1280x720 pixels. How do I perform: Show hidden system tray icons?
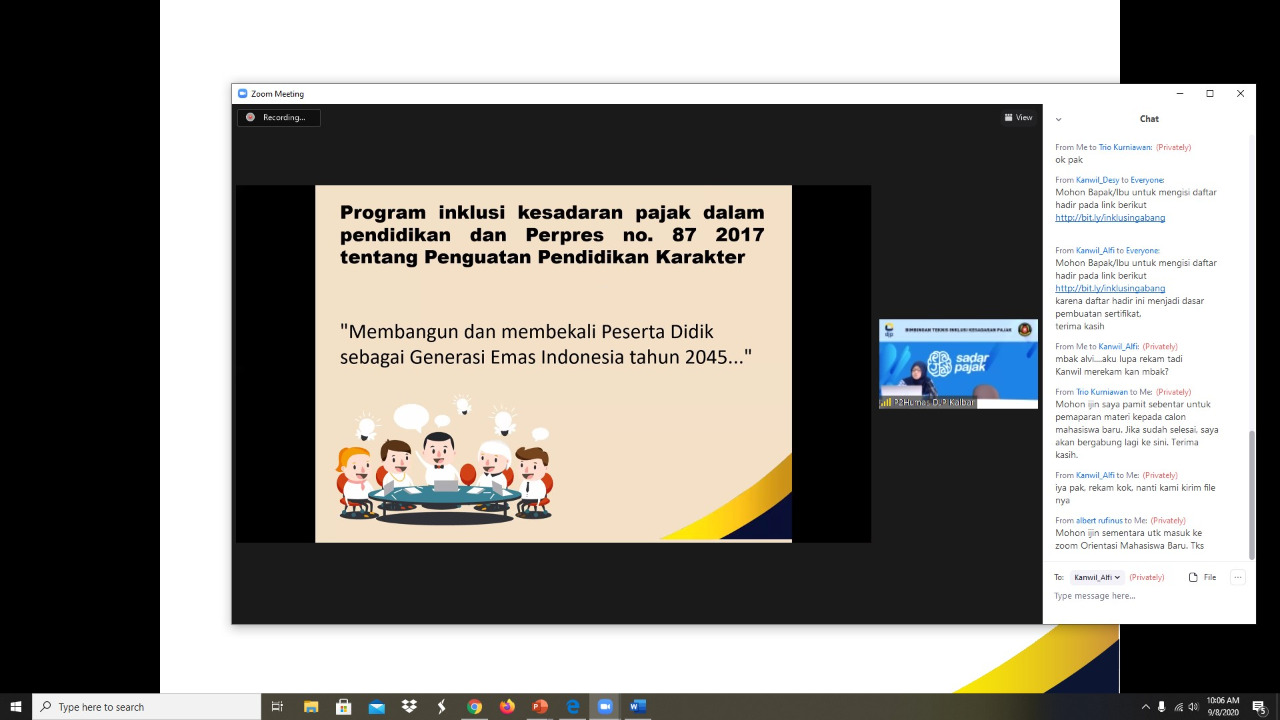1145,707
